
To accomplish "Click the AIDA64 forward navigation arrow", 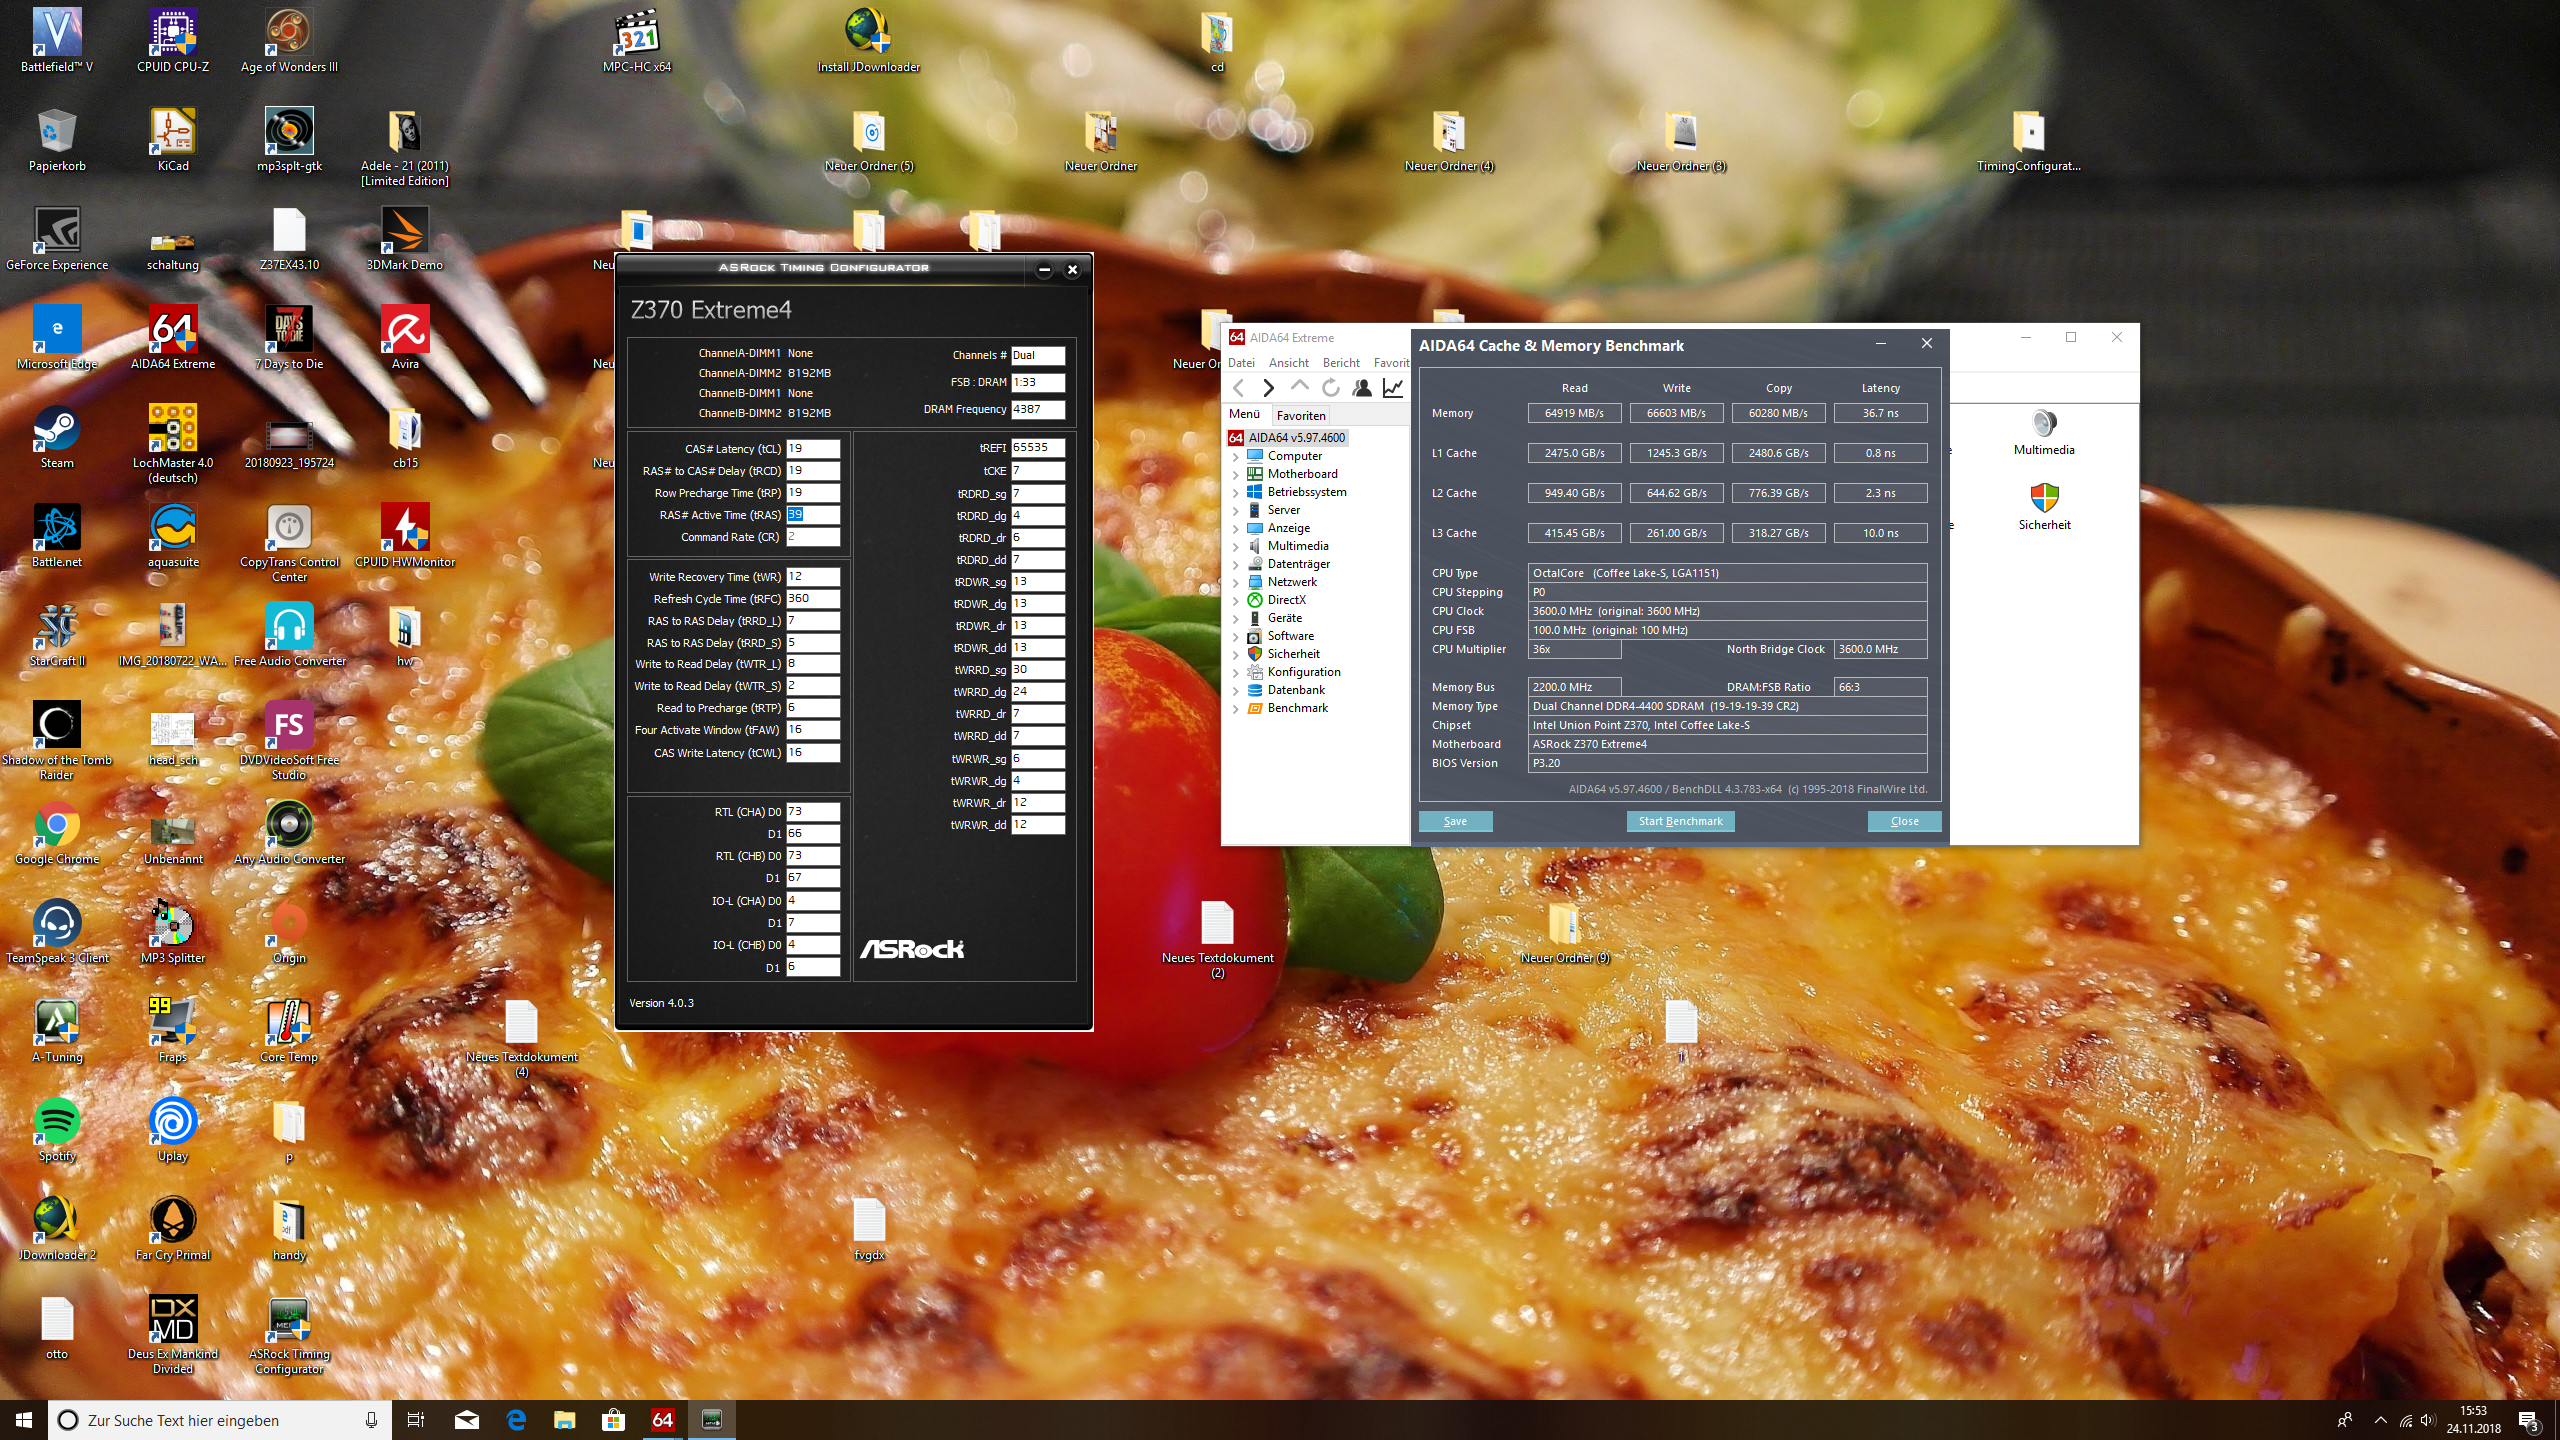I will (x=1268, y=388).
